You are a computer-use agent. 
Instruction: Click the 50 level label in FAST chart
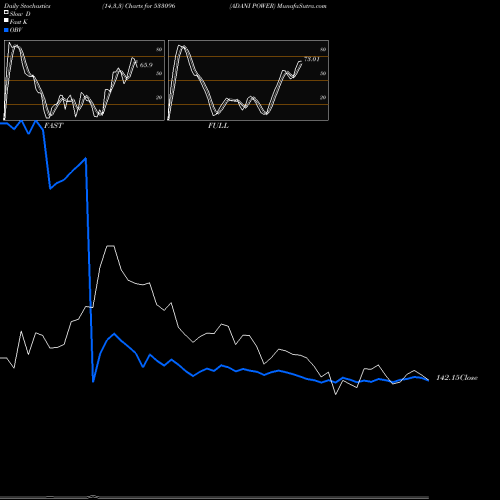pos(159,73)
